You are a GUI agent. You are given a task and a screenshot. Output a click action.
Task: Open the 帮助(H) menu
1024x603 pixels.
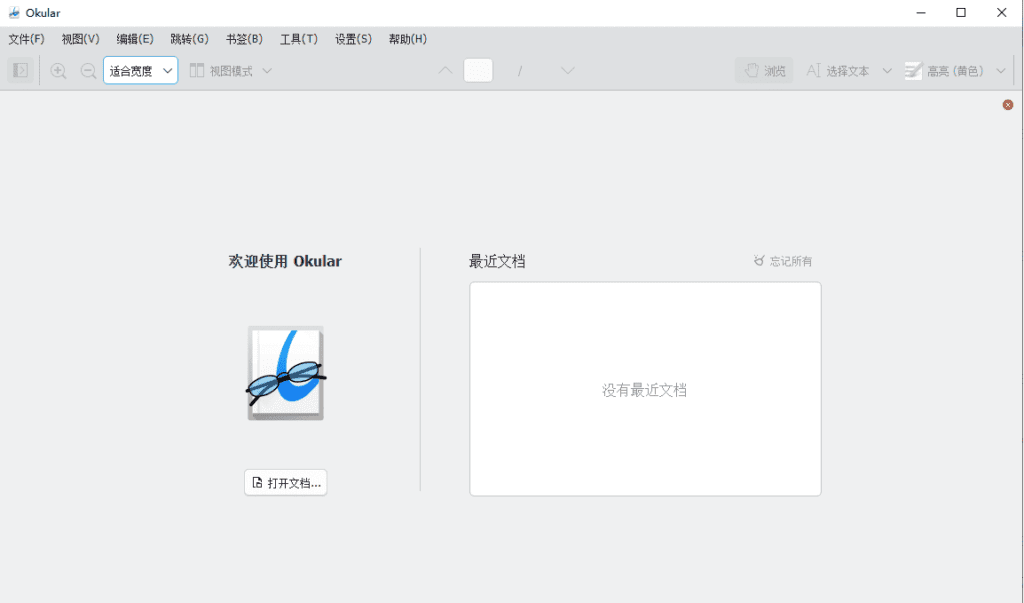tap(408, 39)
